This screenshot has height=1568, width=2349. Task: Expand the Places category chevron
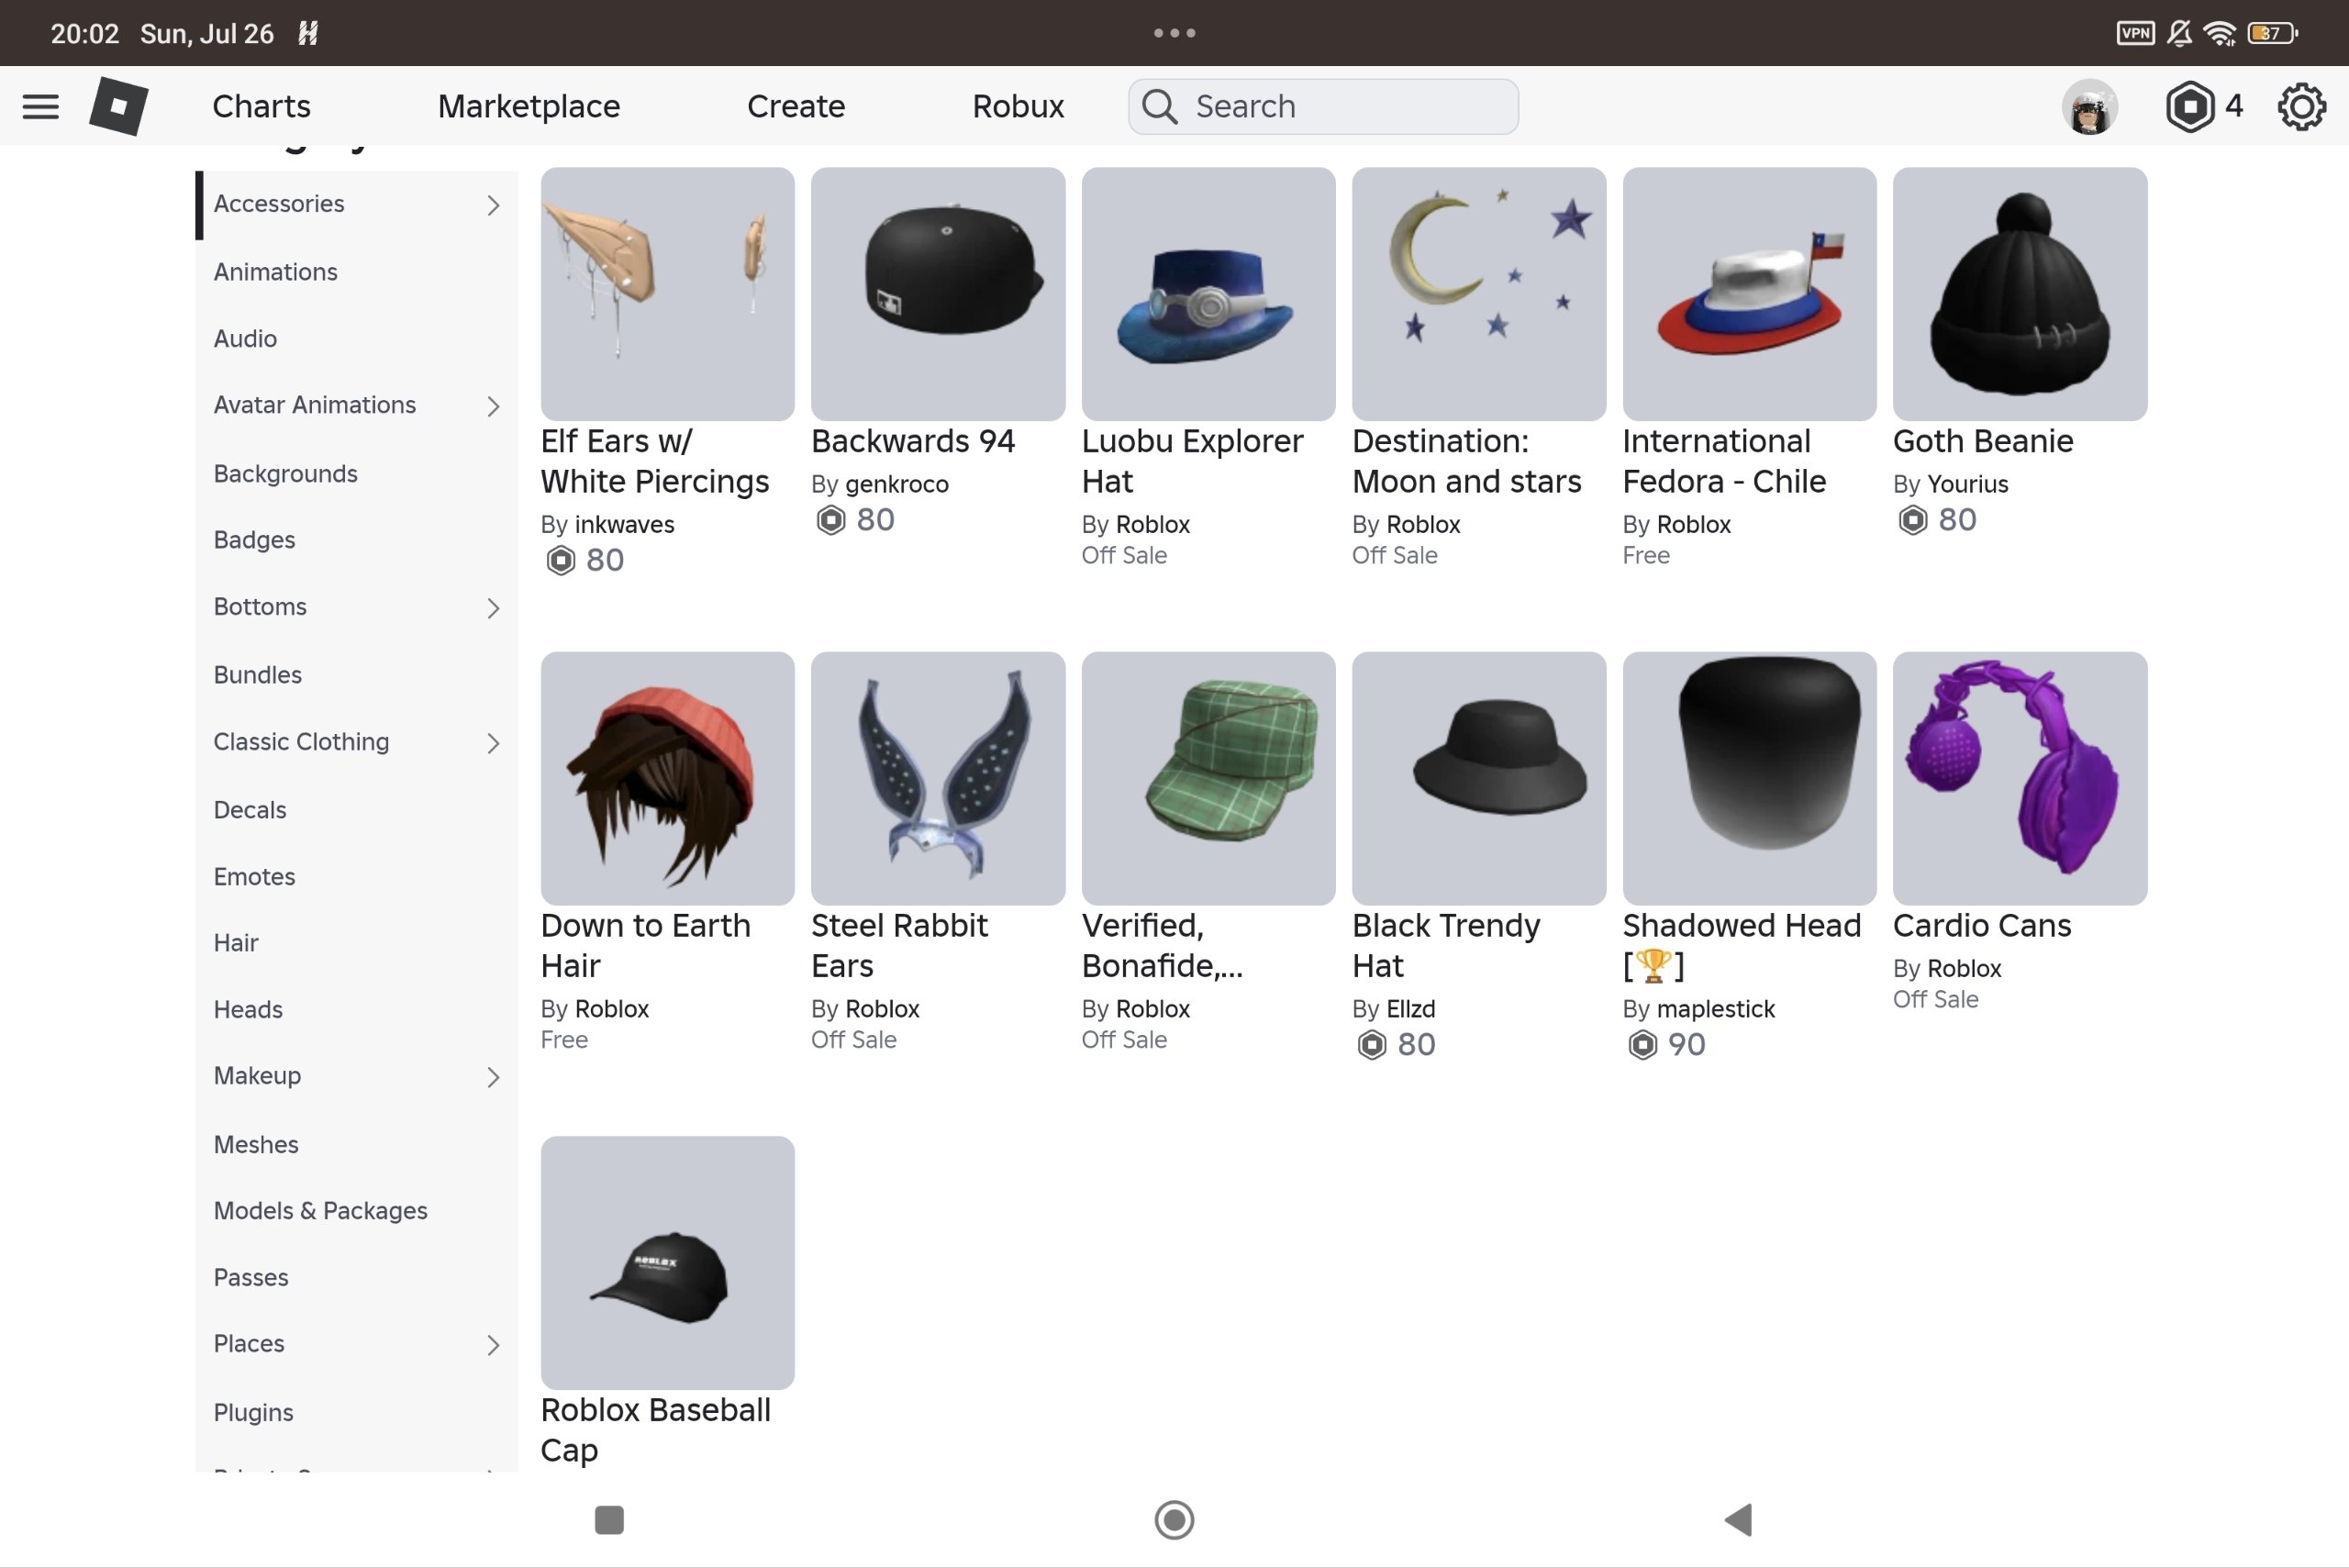tap(493, 1345)
